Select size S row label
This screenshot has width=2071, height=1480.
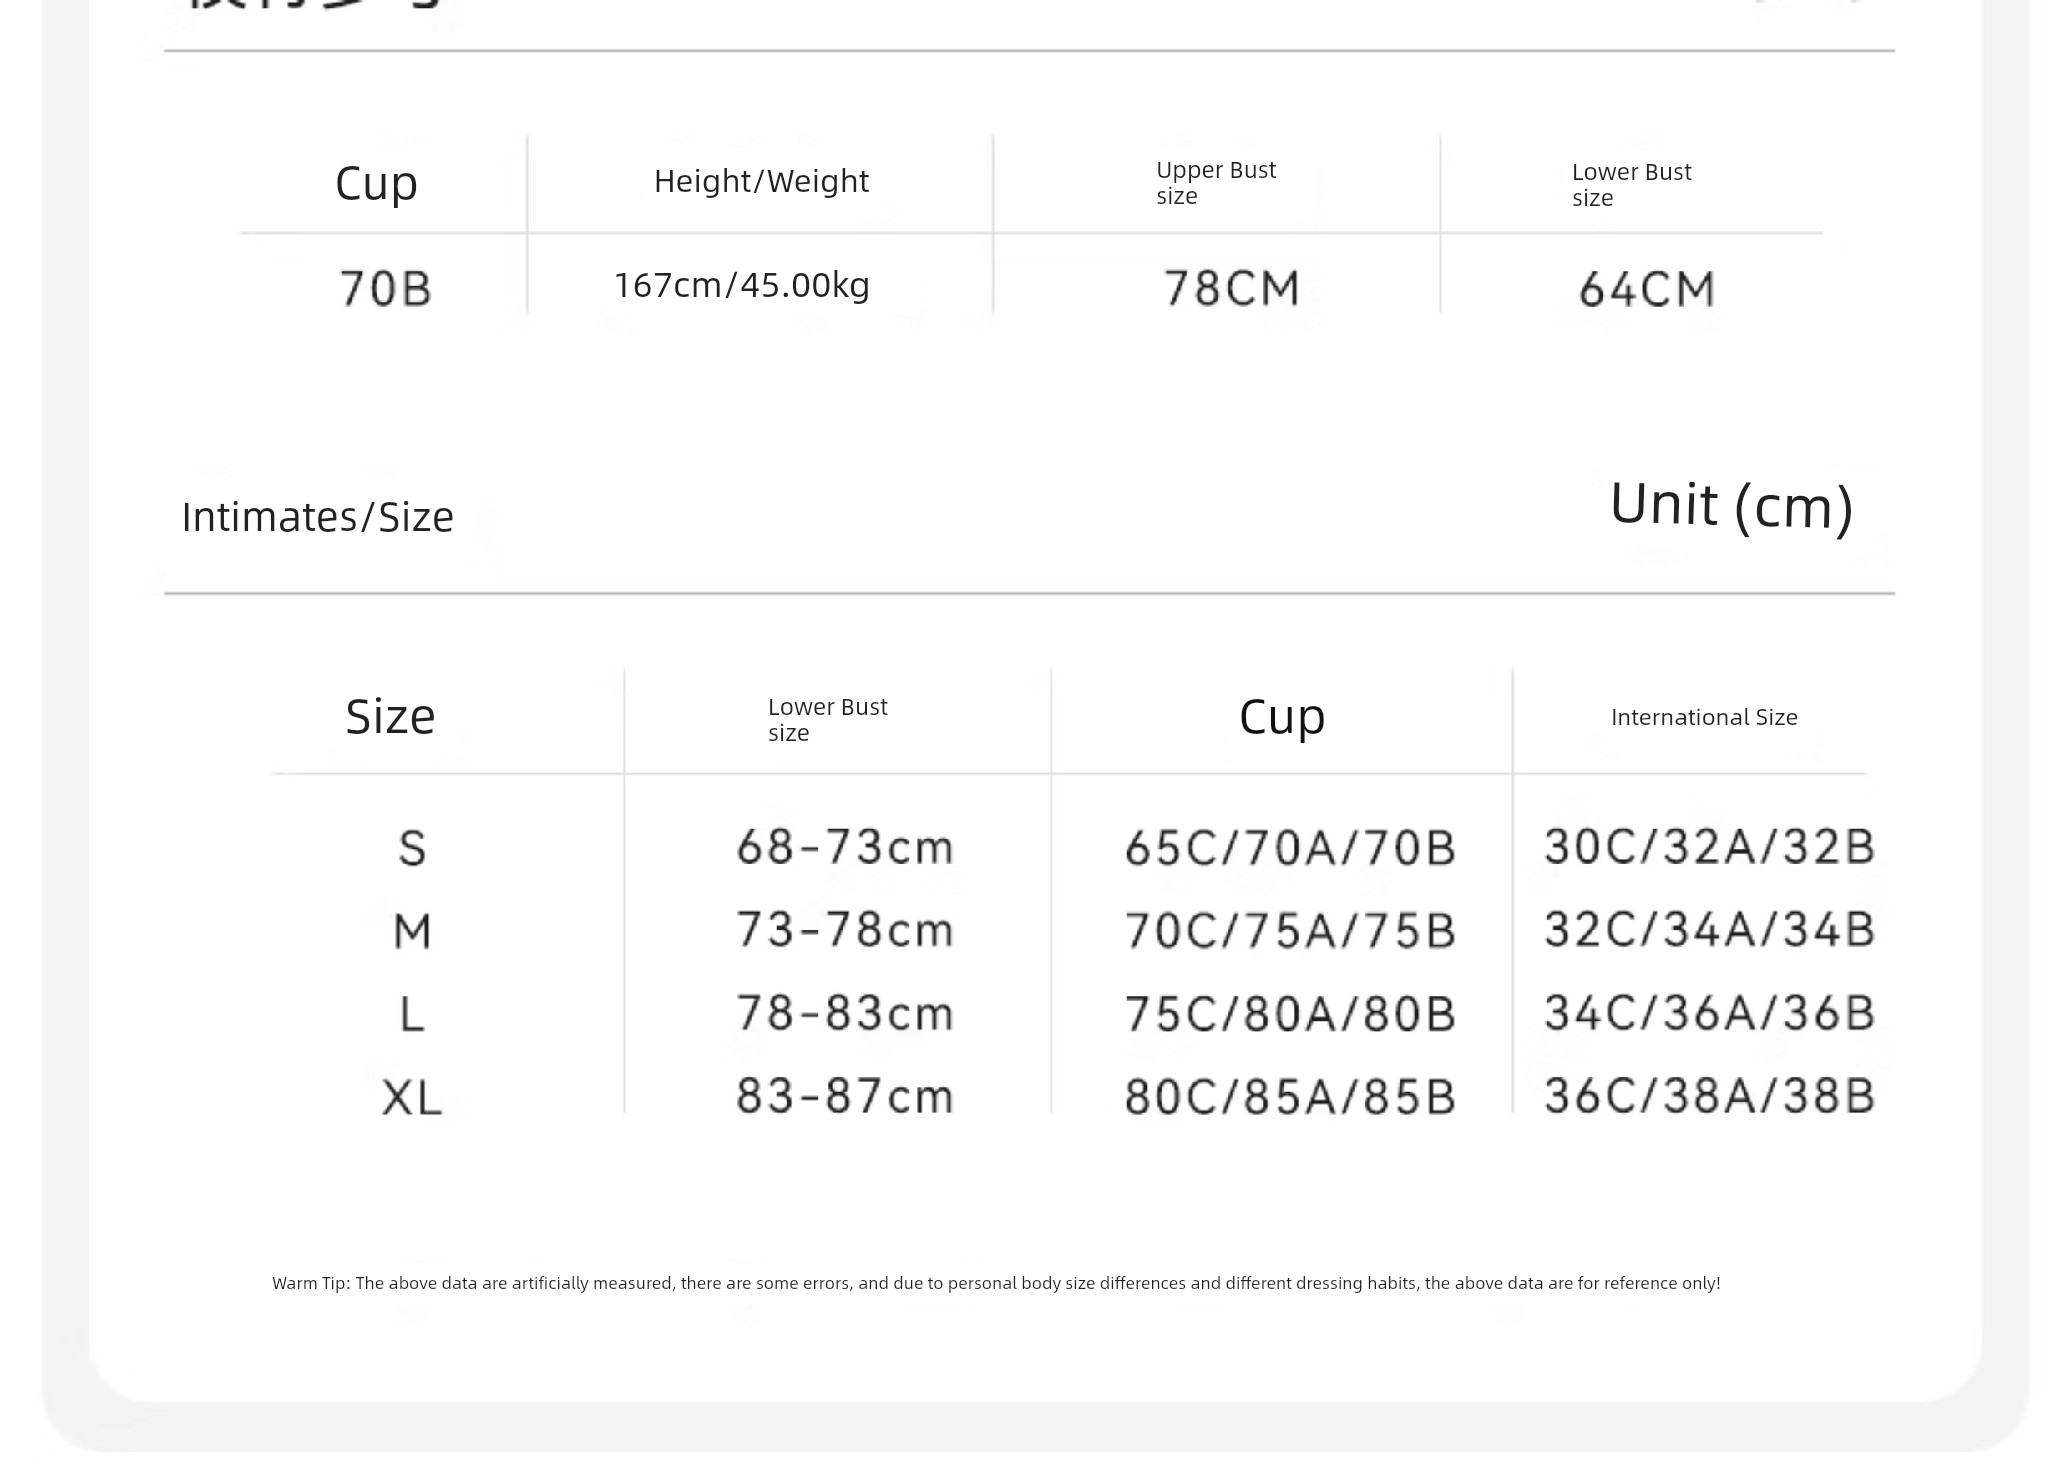pos(412,848)
